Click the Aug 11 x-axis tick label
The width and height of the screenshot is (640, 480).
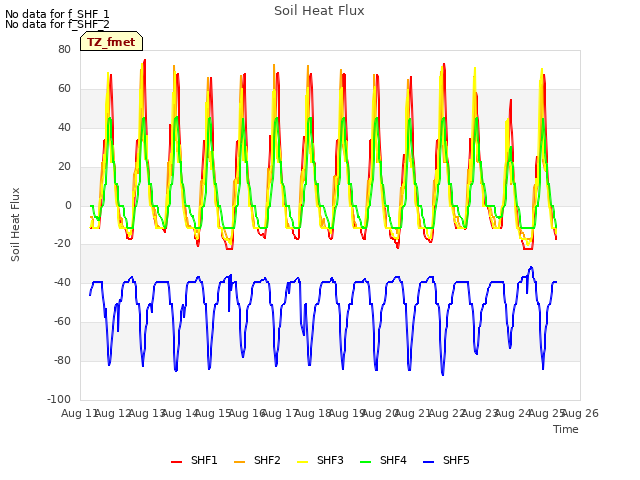[x=79, y=413]
